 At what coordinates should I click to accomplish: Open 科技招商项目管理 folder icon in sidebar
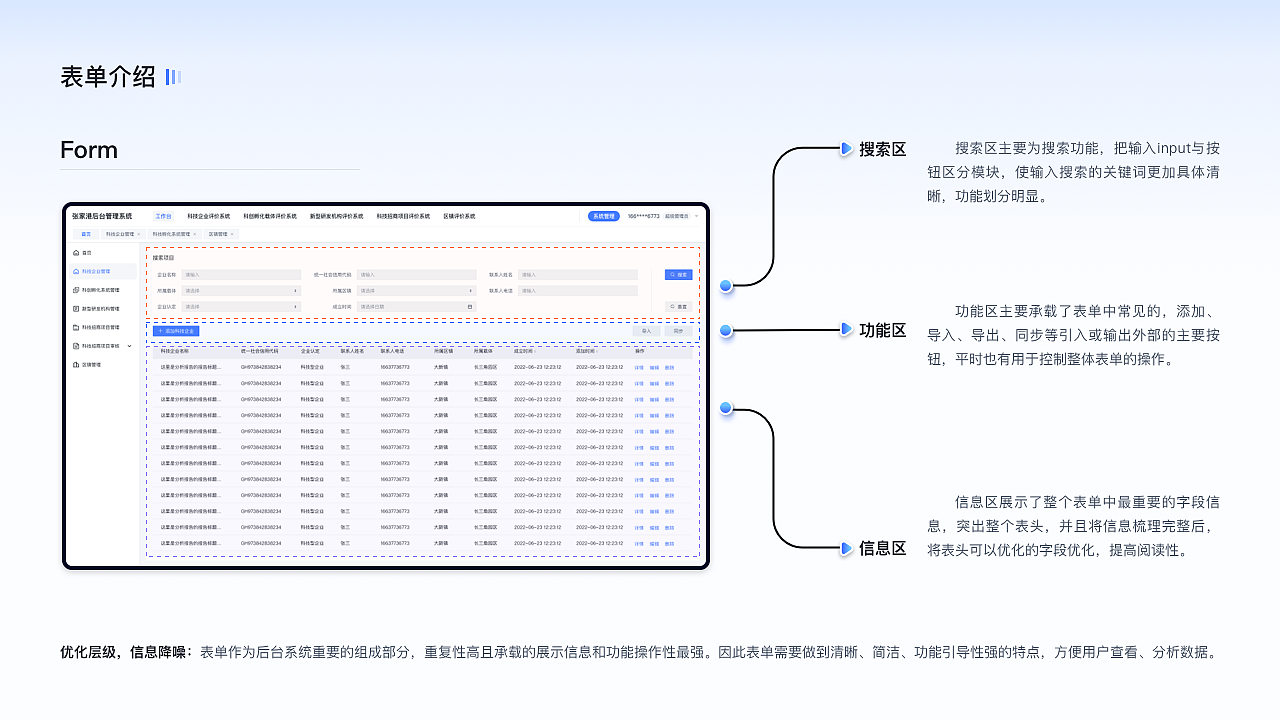(76, 327)
